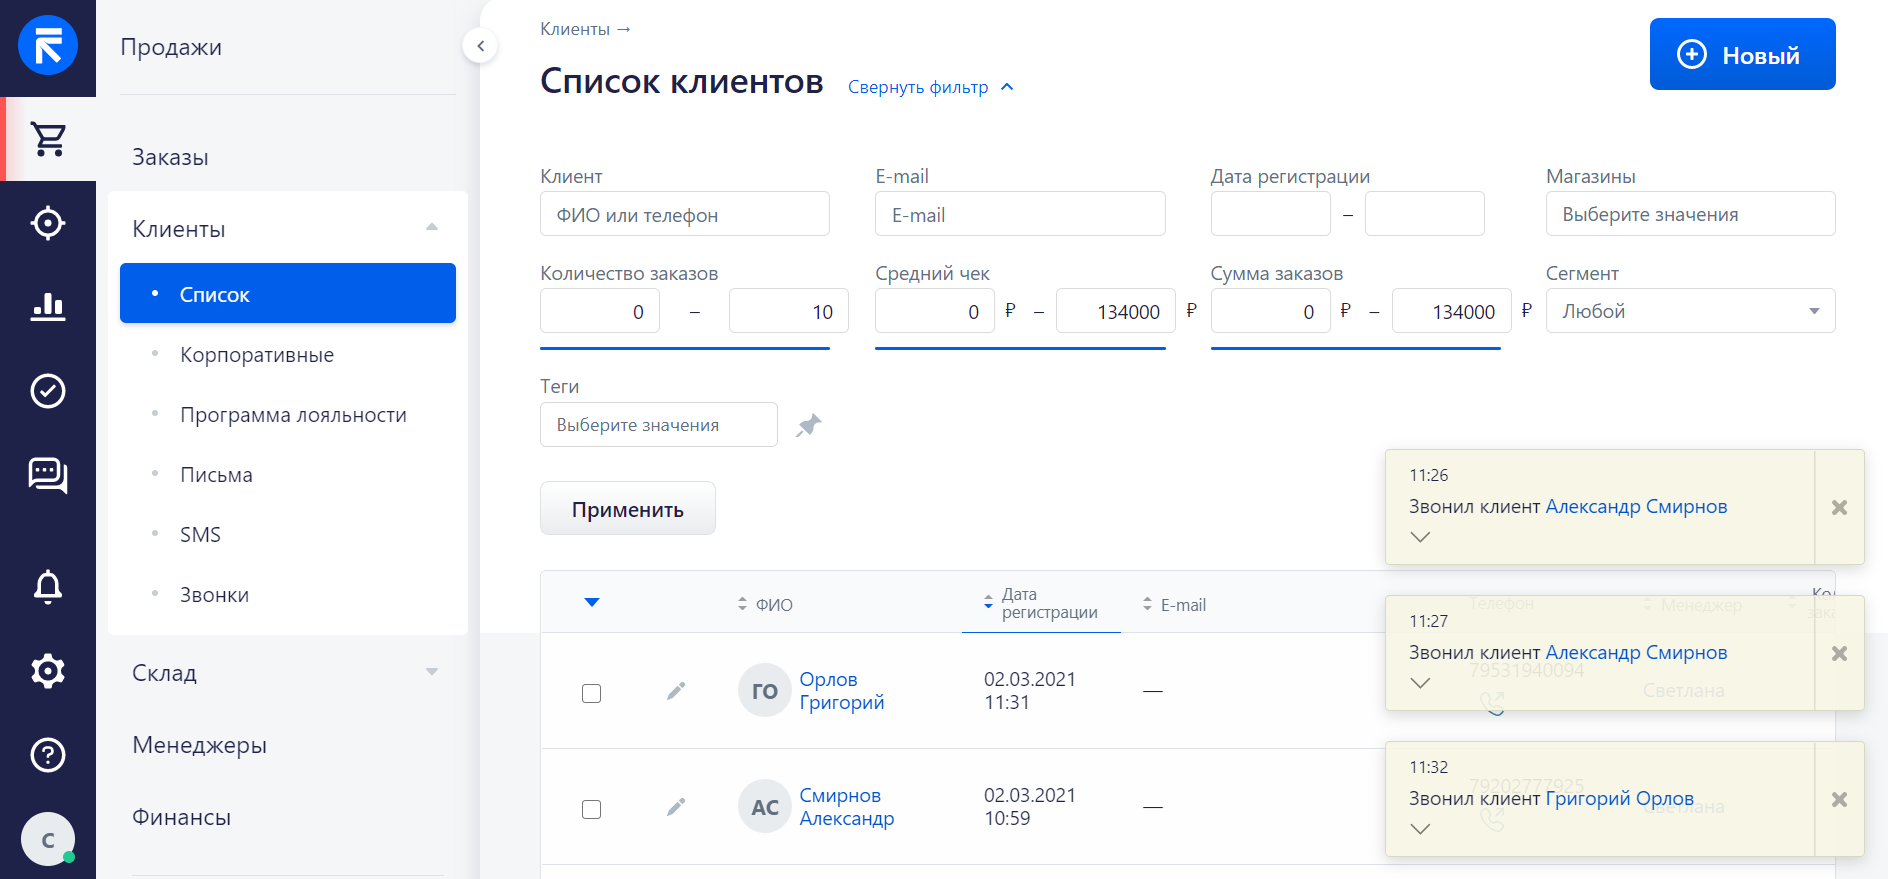
Task: Open the Сегмент dropdown
Action: click(x=1690, y=311)
